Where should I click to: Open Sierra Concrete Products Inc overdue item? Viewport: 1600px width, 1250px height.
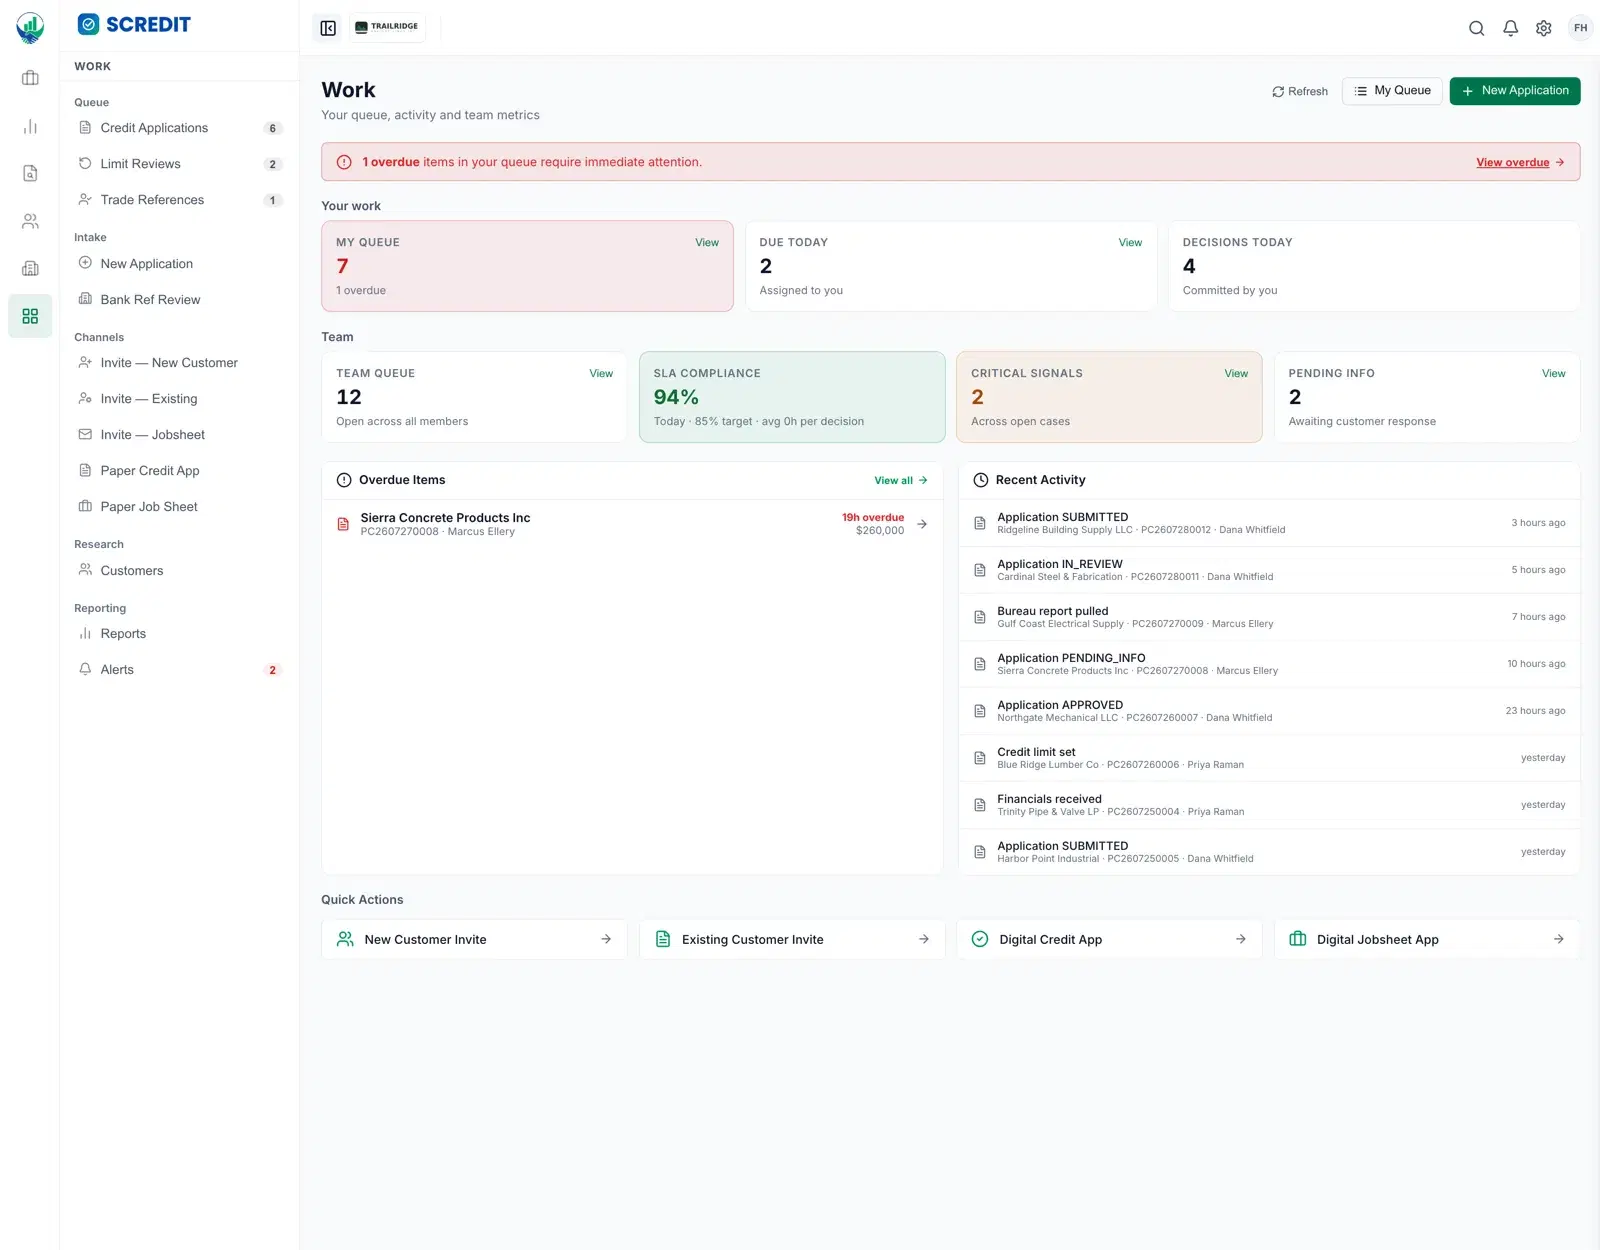(632, 524)
